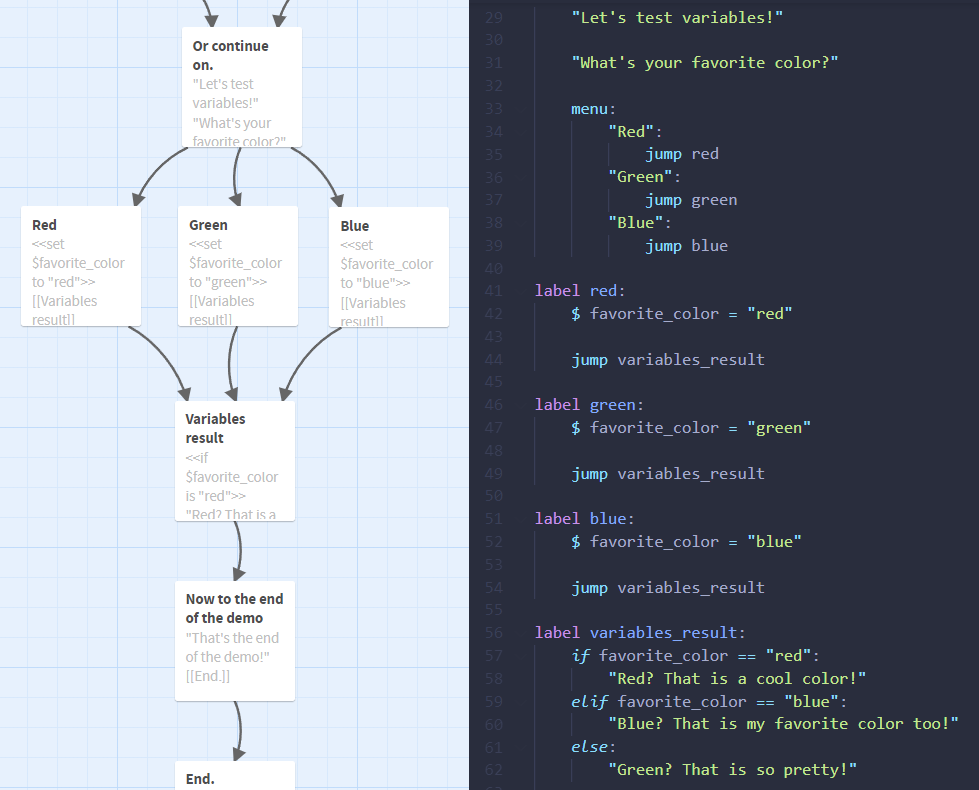The image size is (979, 790).
Task: Collapse the fold arrow beside "menu:" on line 33
Action: pyautogui.click(x=522, y=109)
